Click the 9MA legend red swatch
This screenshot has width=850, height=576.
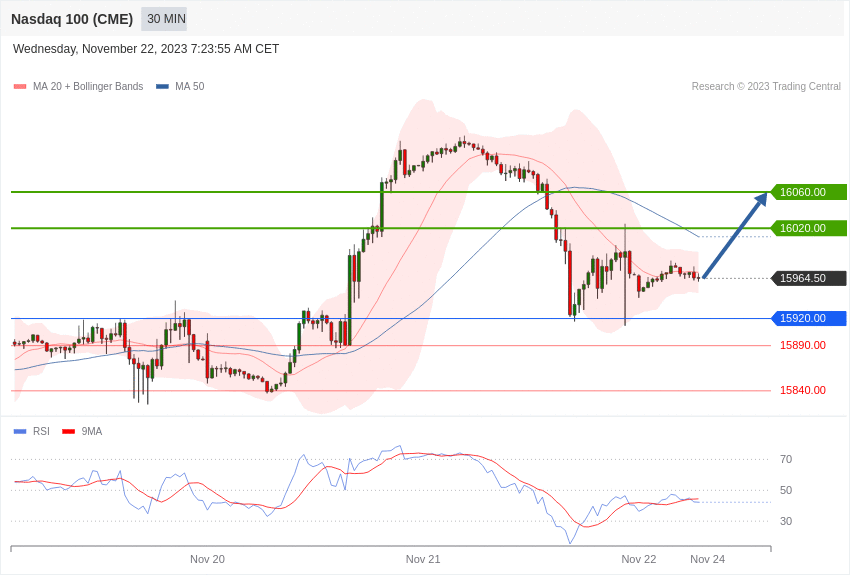(x=69, y=432)
